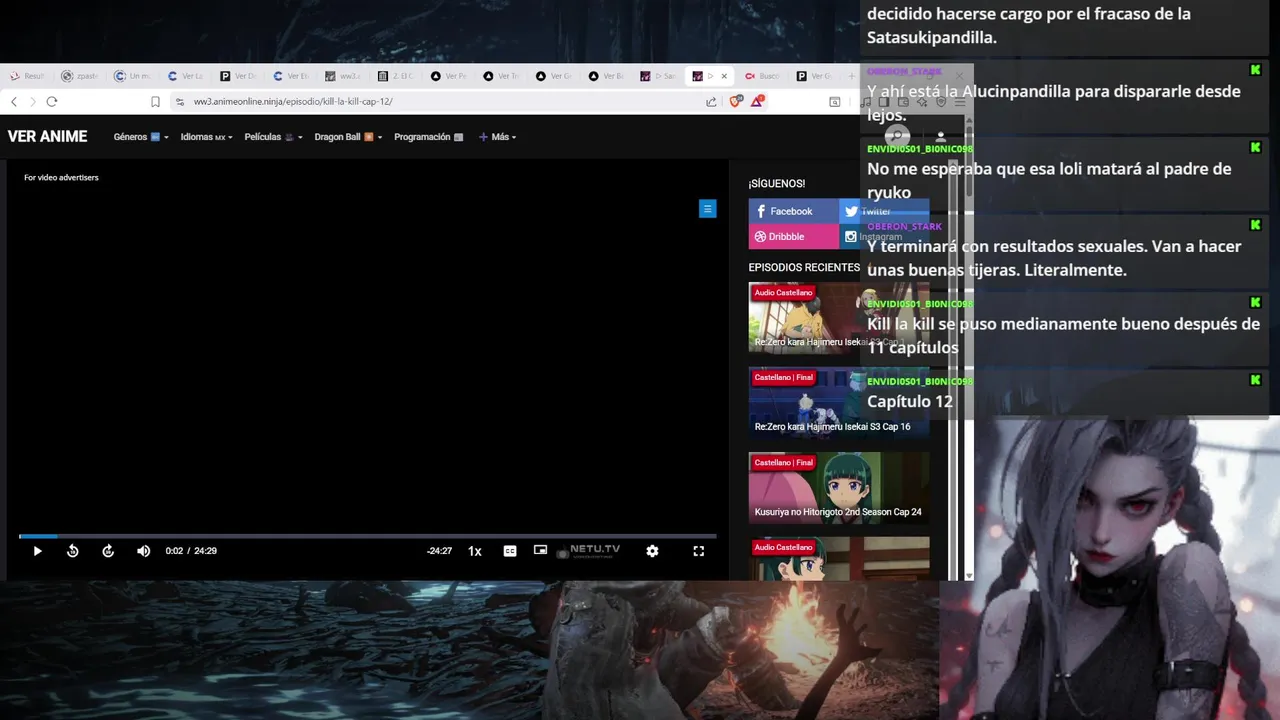The height and width of the screenshot is (720, 1280).
Task: Click 'For video advertisers' text
Action: [x=61, y=177]
